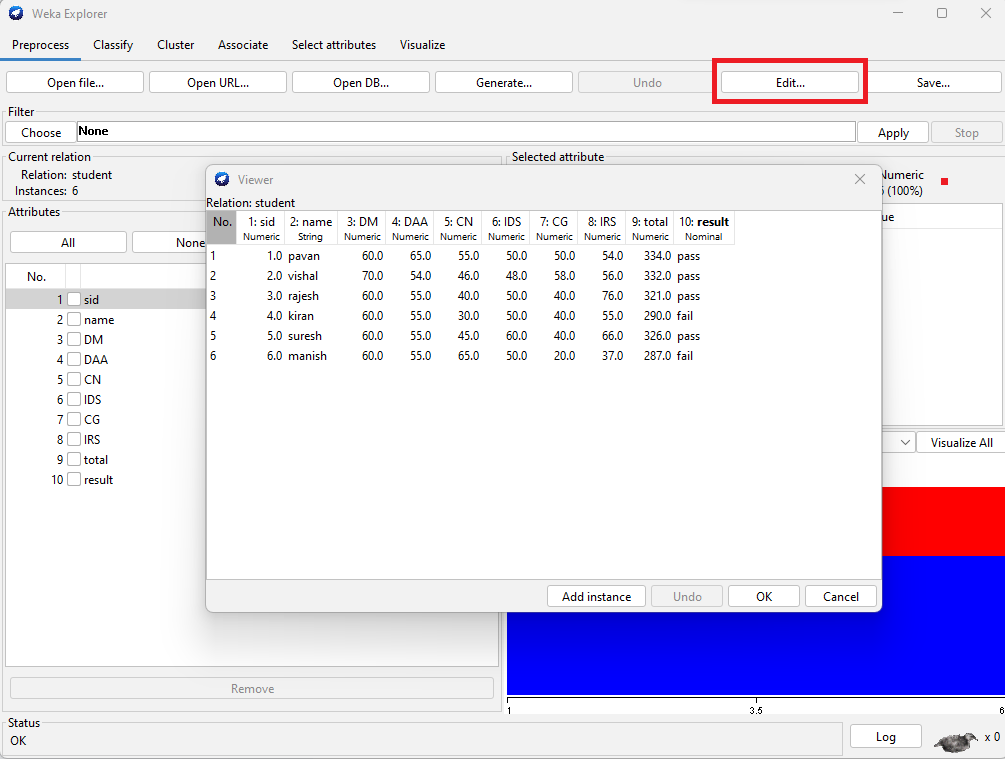Click the 2: name column header
The width and height of the screenshot is (1005, 759).
[x=311, y=228]
